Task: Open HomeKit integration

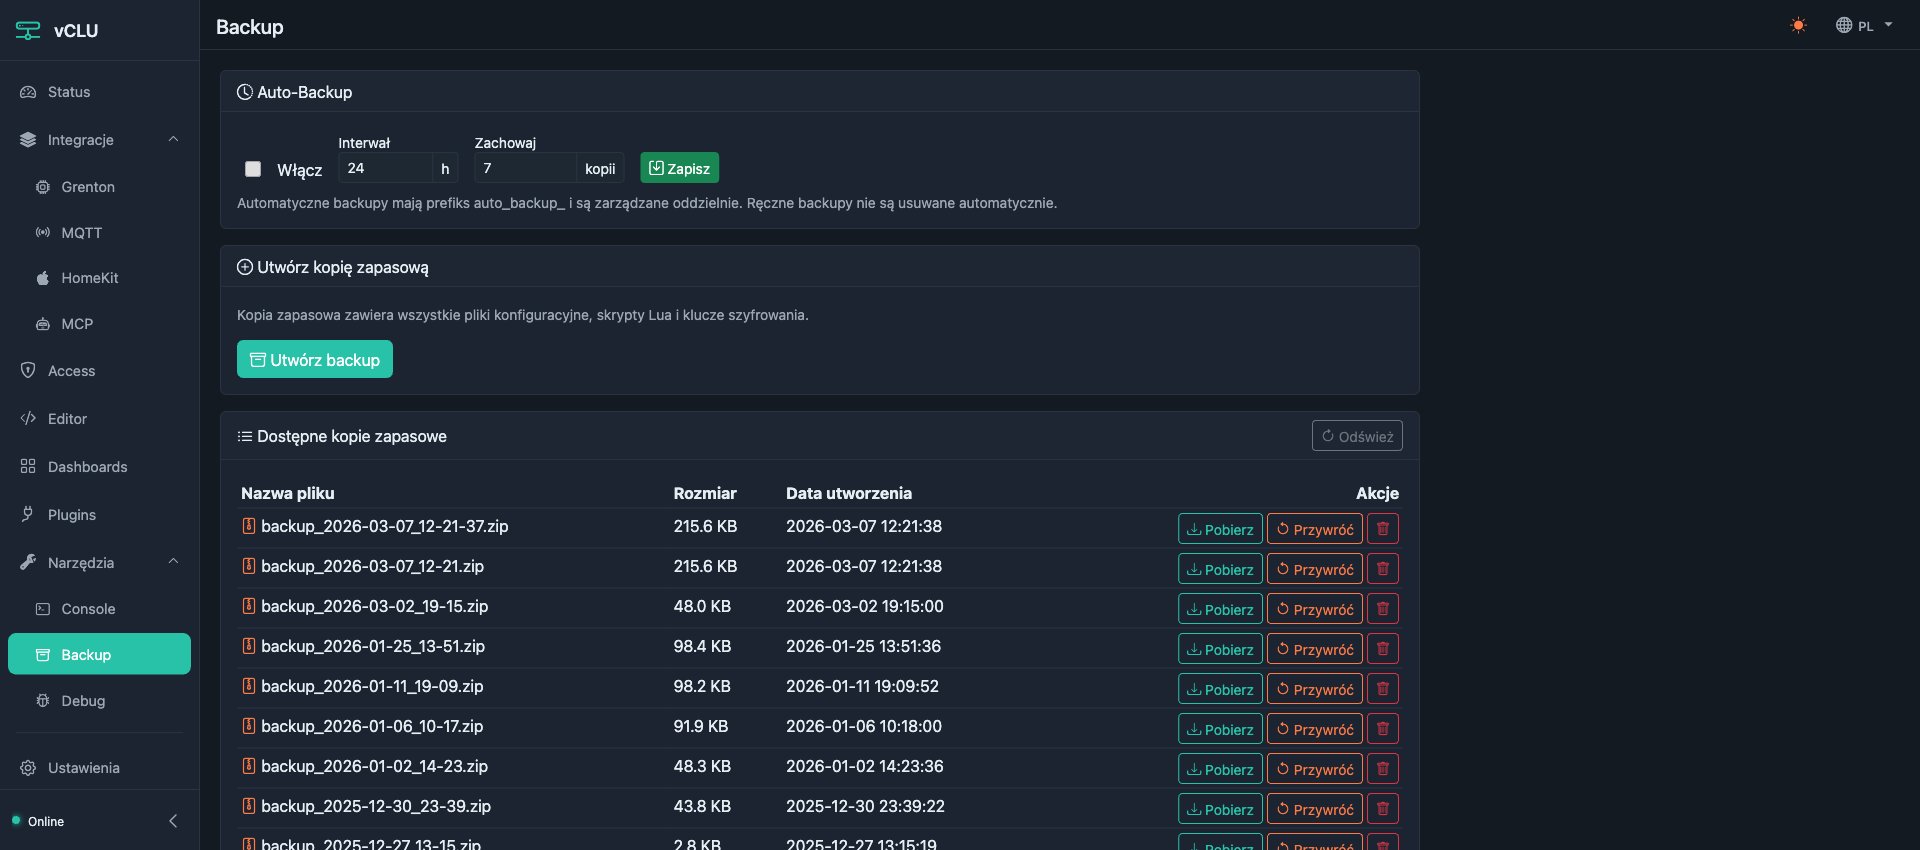Action: click(99, 278)
